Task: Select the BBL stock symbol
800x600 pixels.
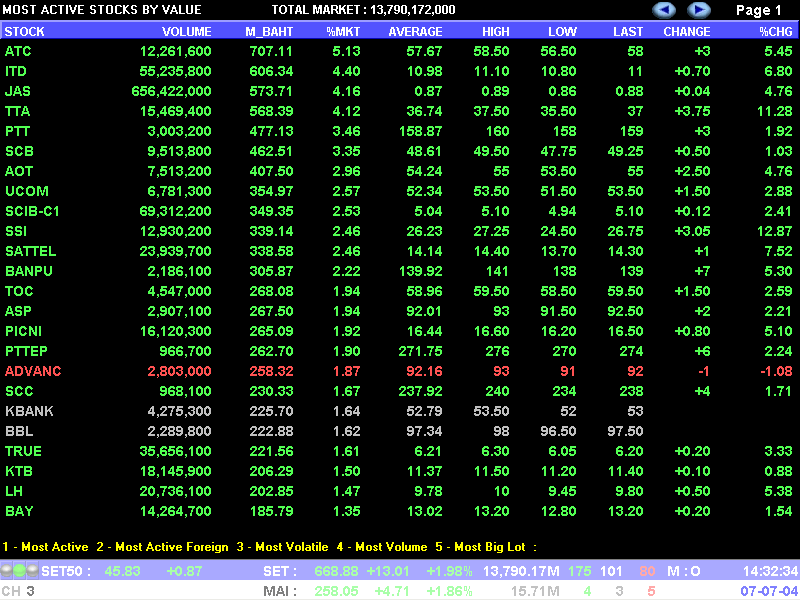Action: (x=19, y=431)
